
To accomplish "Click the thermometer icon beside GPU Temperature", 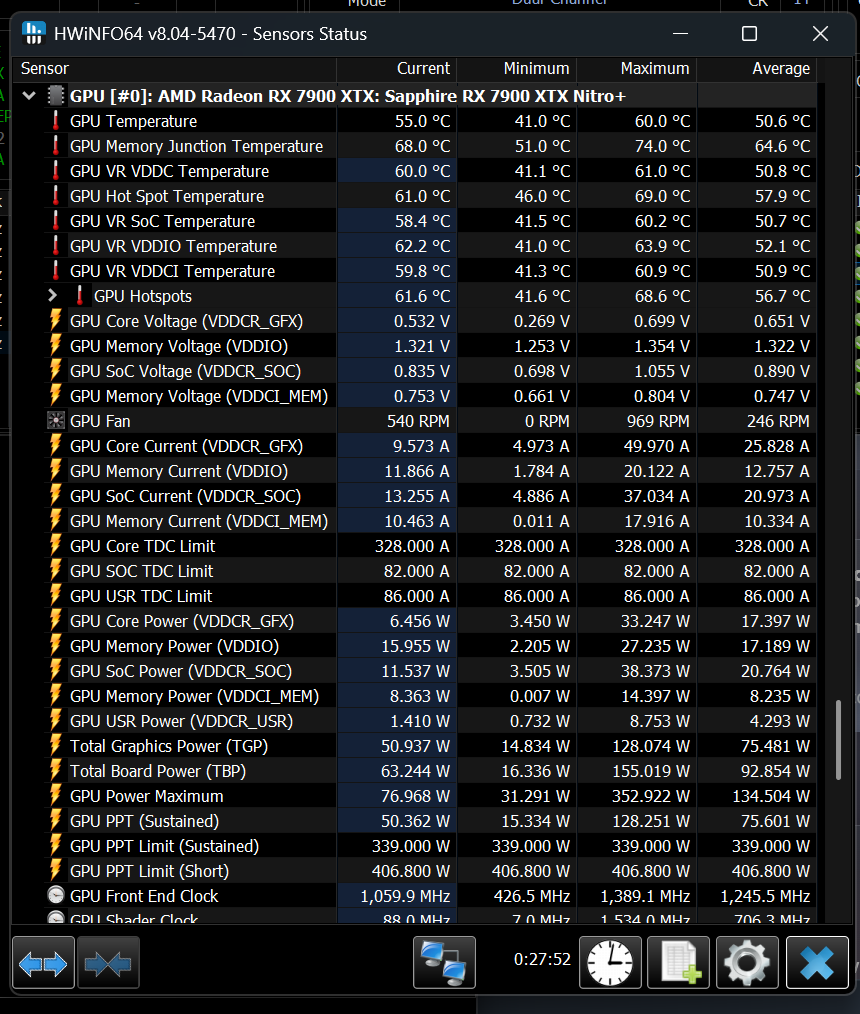I will [x=56, y=121].
